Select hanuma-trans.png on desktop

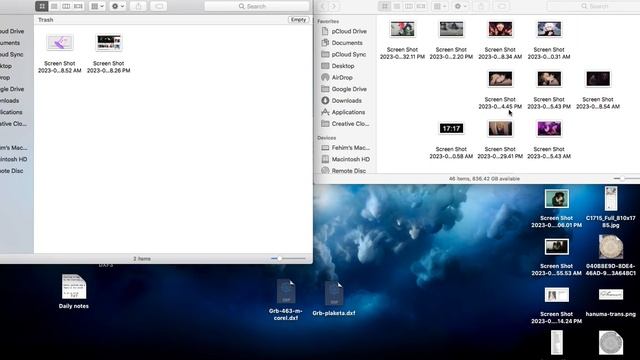[x=611, y=302]
